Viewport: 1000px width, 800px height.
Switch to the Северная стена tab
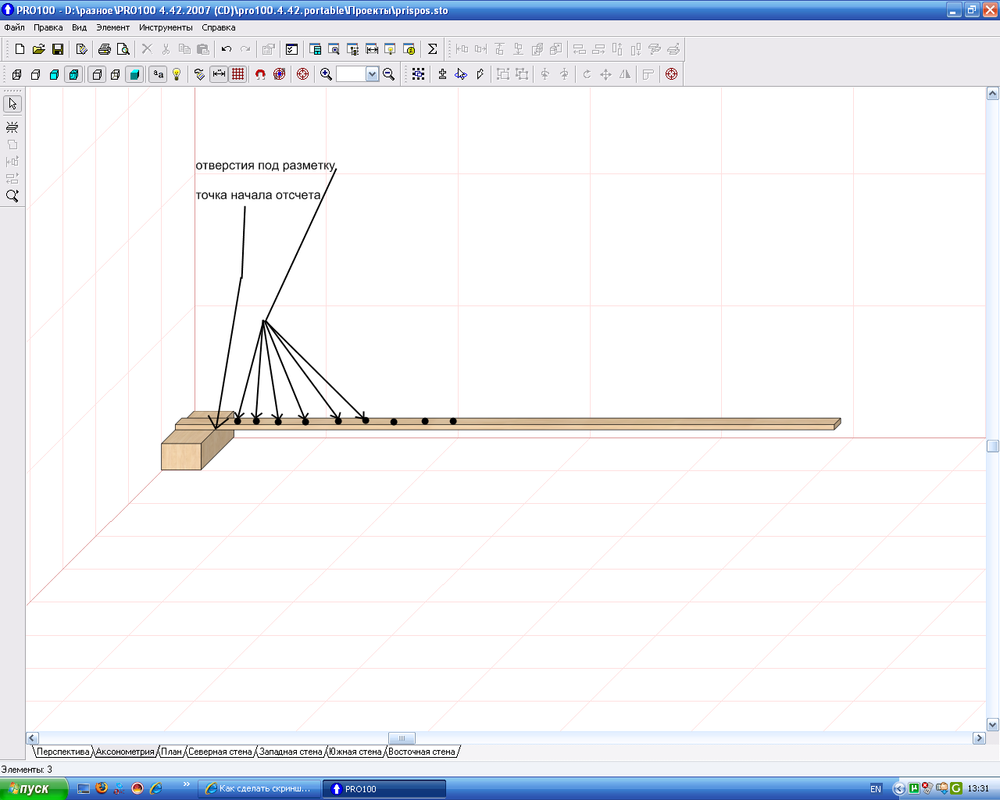point(220,751)
